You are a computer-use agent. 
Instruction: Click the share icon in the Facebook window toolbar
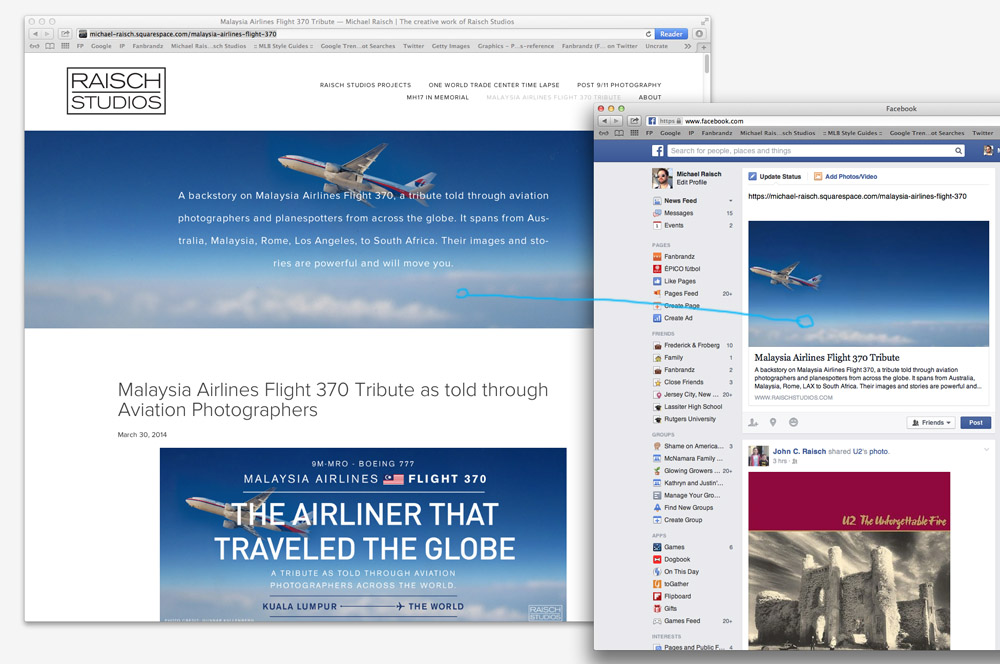click(635, 121)
